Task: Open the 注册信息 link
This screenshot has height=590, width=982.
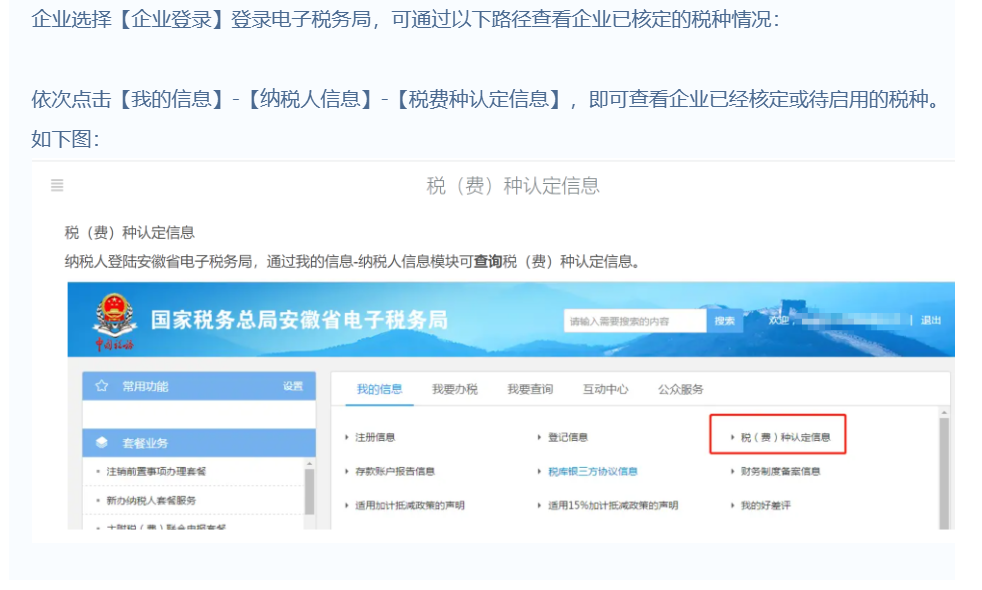Action: (382, 437)
